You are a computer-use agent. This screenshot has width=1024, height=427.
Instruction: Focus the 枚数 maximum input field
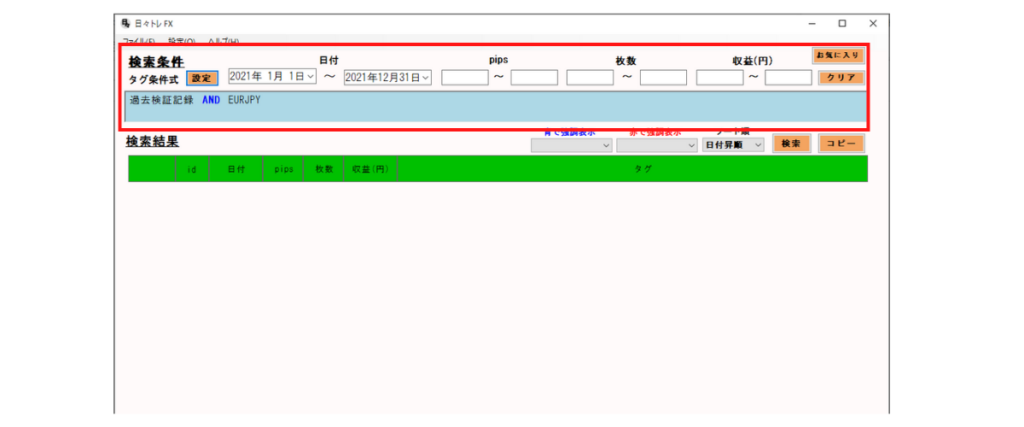click(664, 78)
